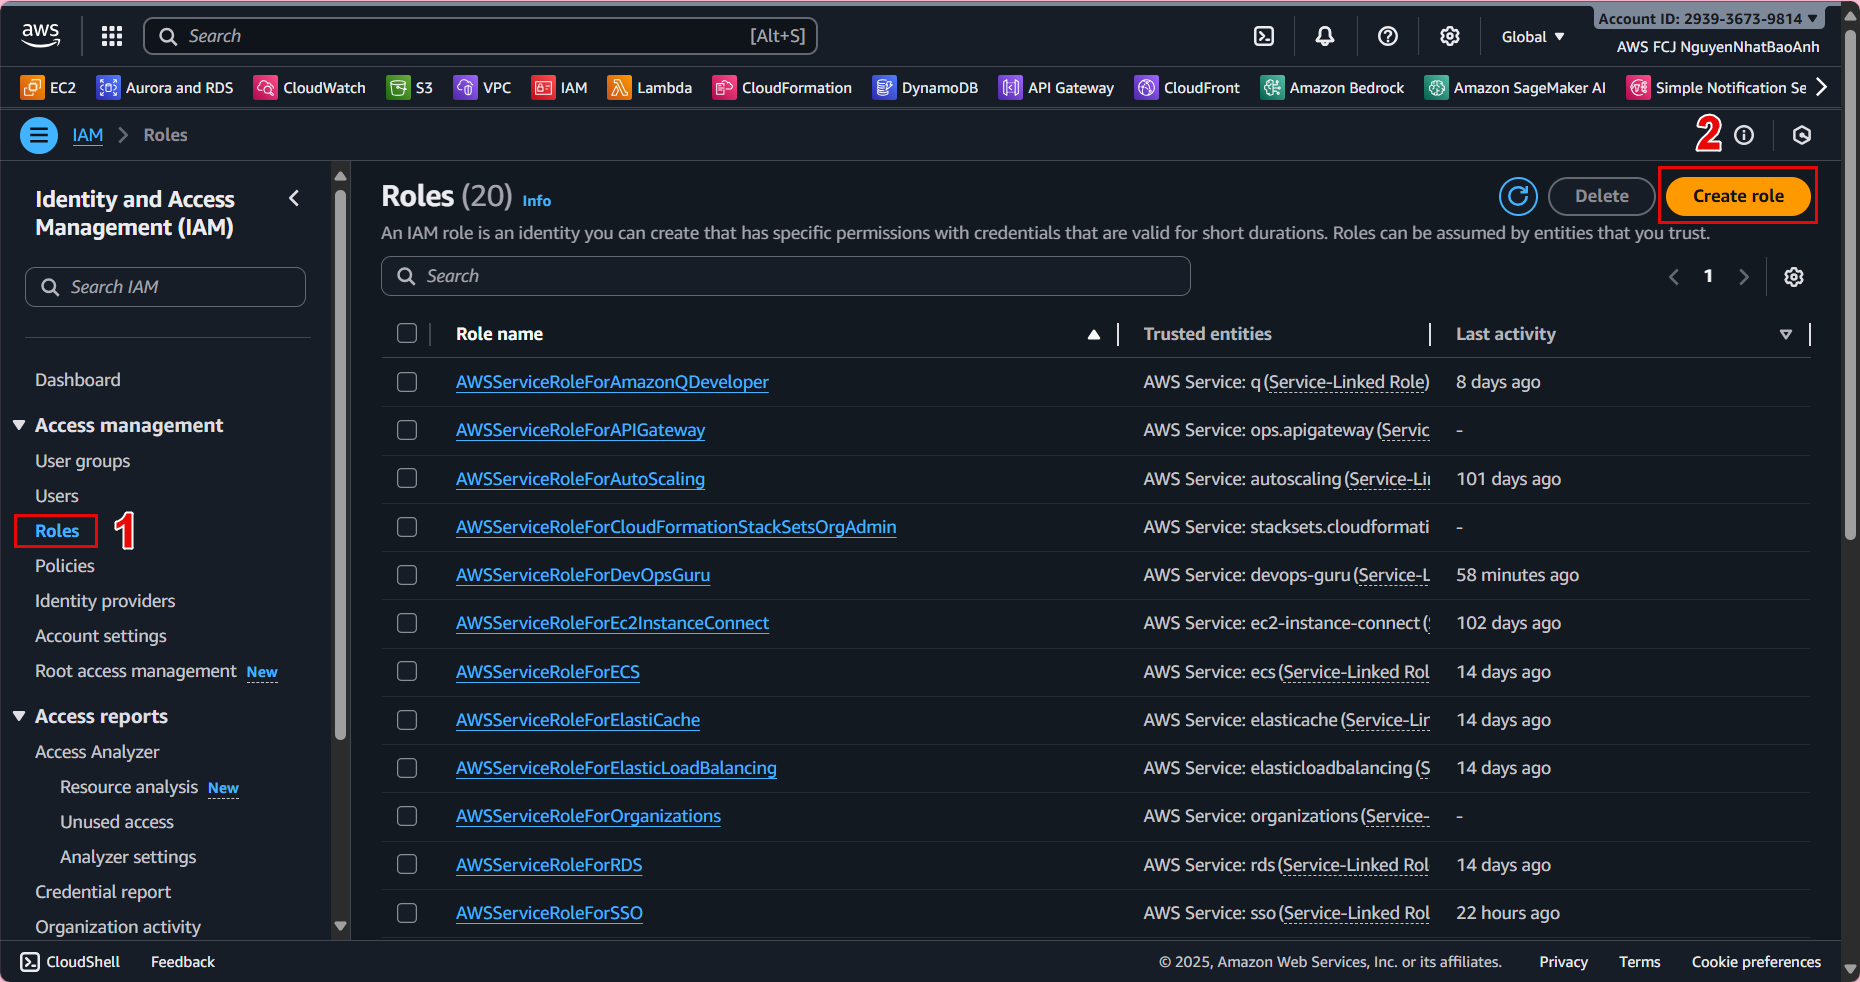Image resolution: width=1860 pixels, height=982 pixels.
Task: Refresh the roles list
Action: [x=1517, y=196]
